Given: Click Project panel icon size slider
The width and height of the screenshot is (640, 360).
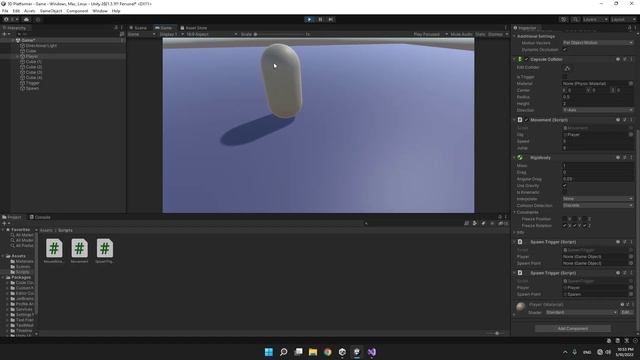Looking at the screenshot, I should tap(495, 333).
